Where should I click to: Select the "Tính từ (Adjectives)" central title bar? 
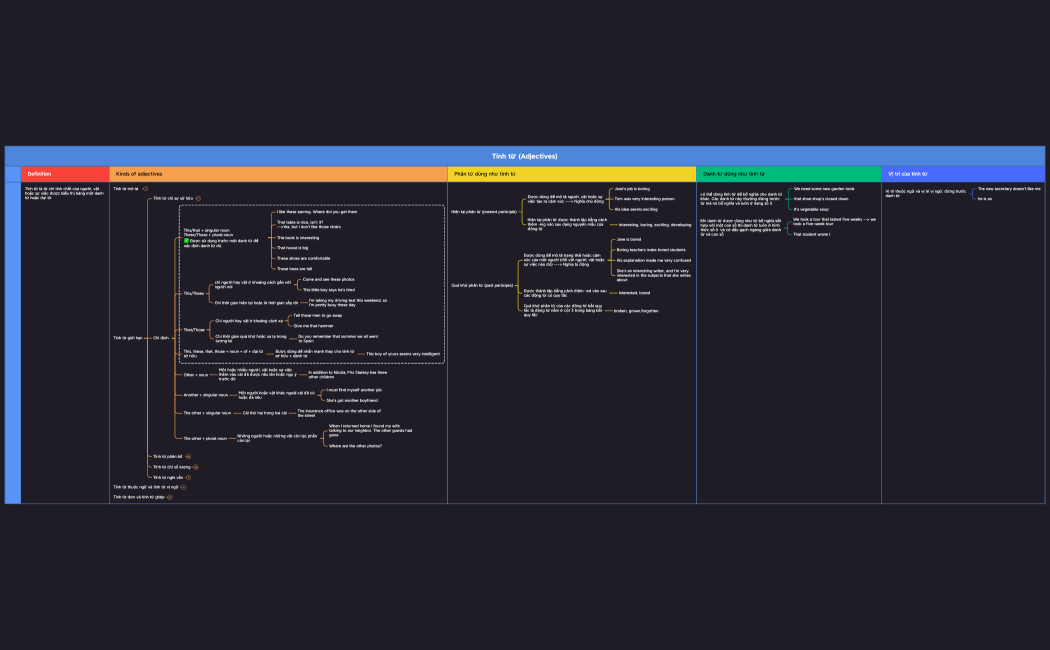(524, 156)
